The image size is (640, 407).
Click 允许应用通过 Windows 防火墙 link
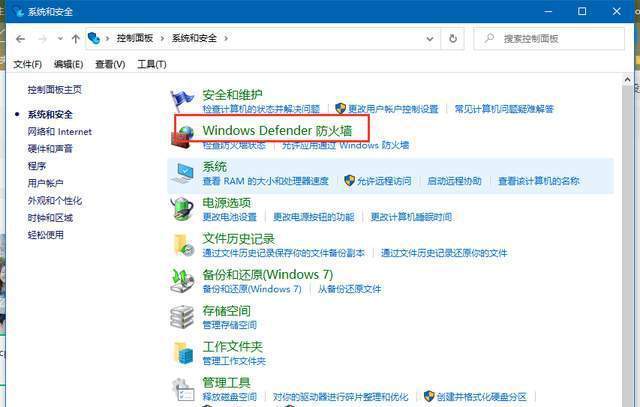click(345, 145)
